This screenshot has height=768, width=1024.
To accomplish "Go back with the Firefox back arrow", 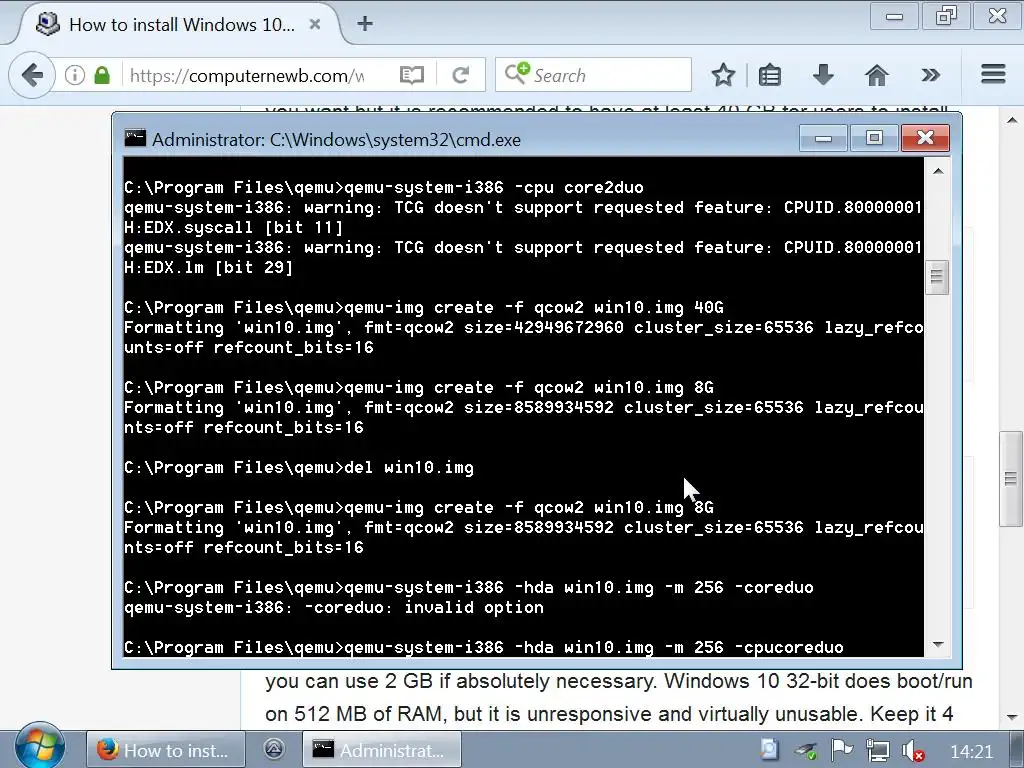I will tap(31, 75).
